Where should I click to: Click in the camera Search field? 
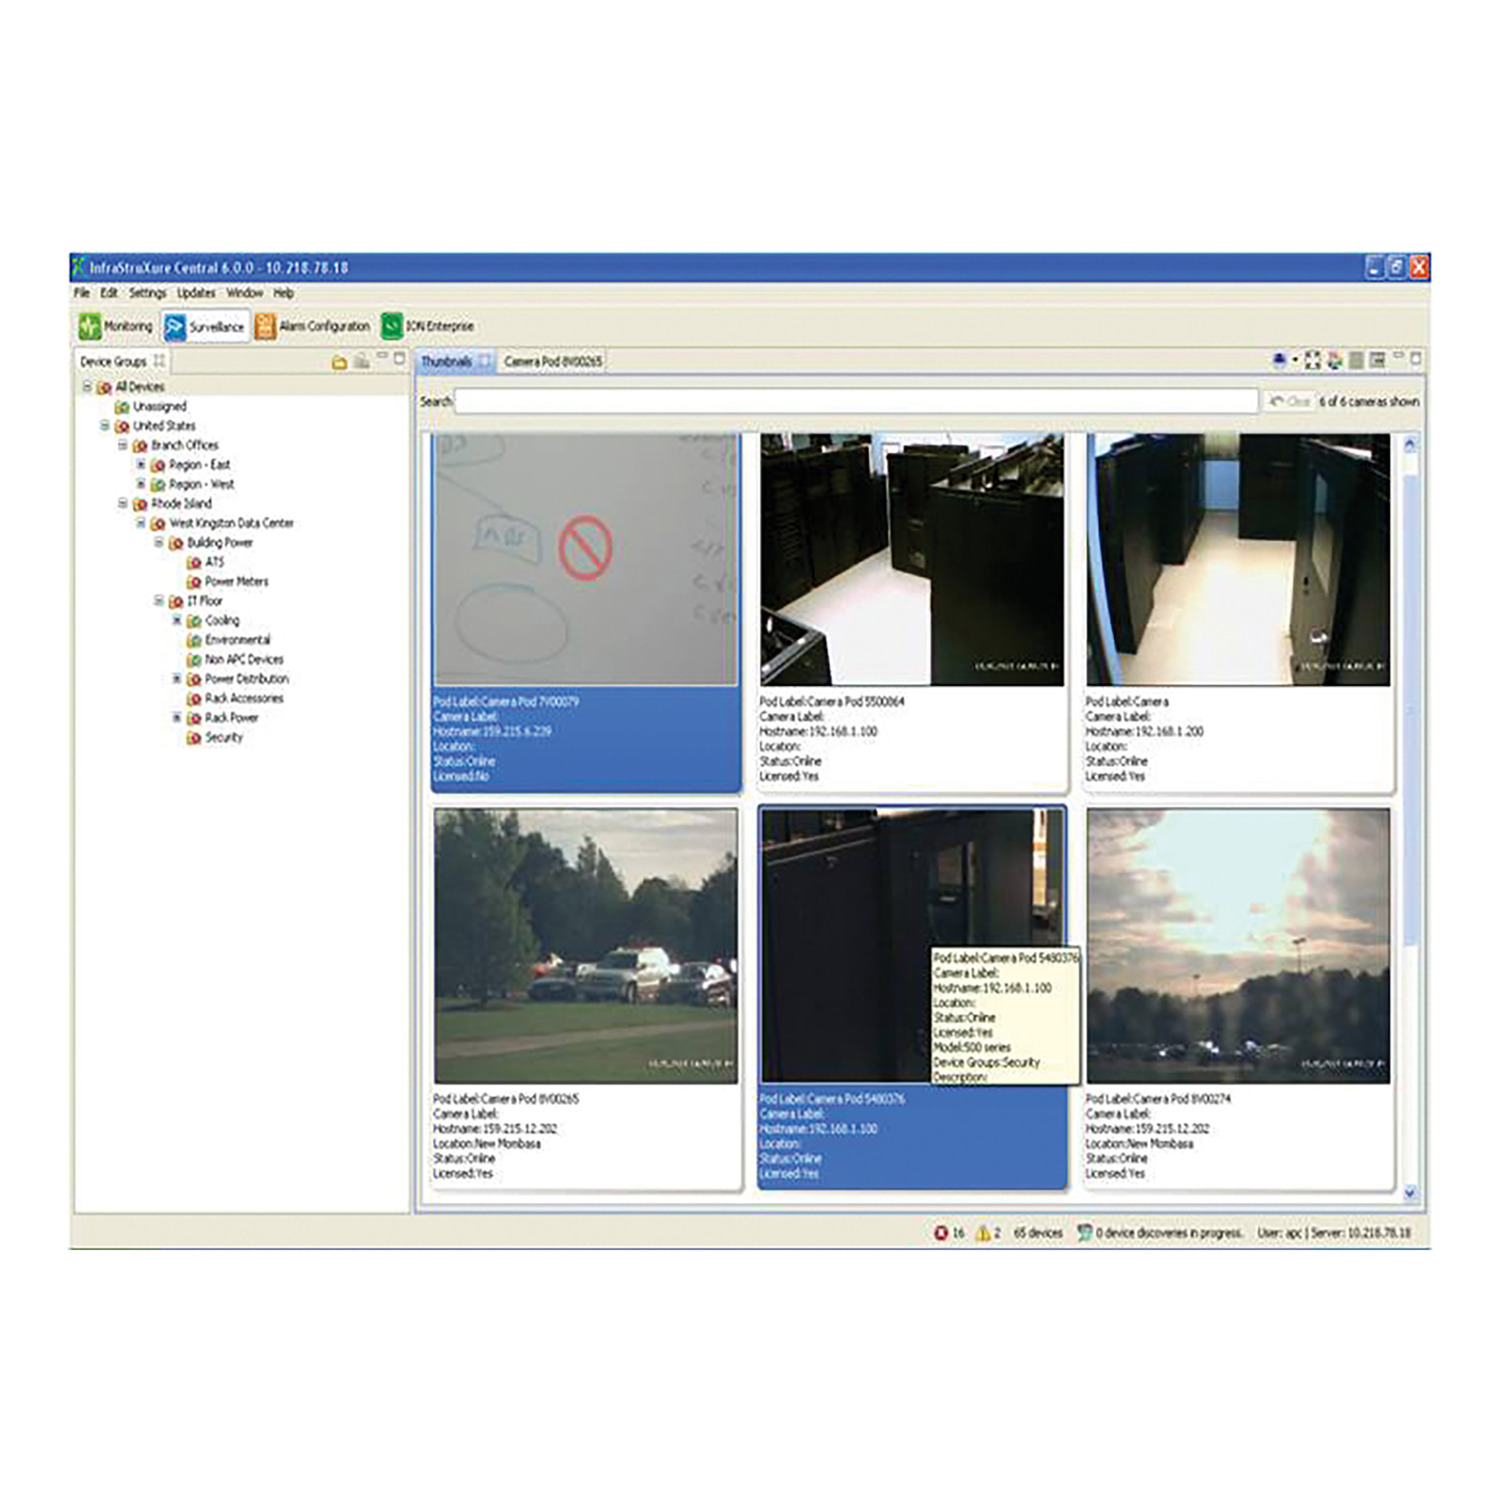point(855,401)
